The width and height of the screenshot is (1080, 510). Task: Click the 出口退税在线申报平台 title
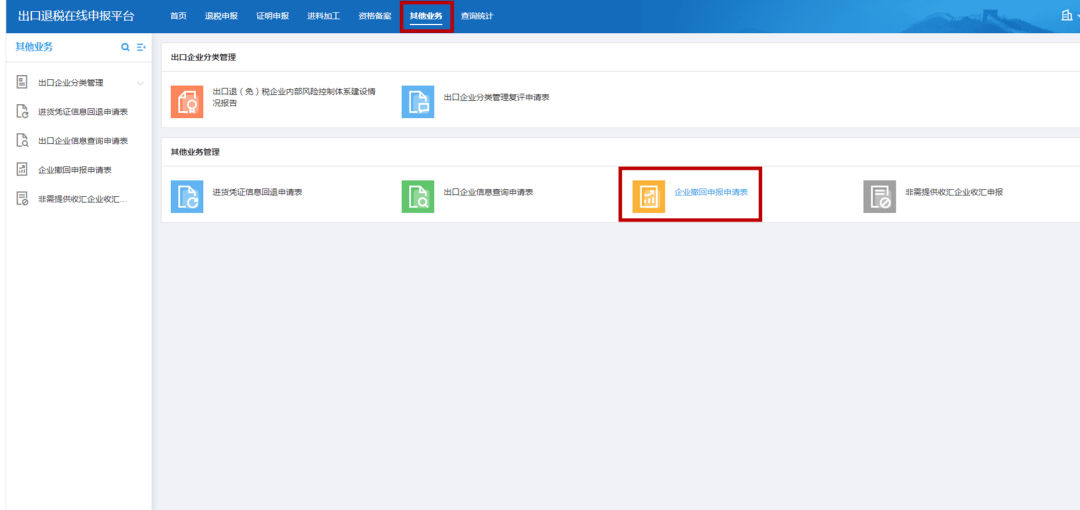point(76,16)
